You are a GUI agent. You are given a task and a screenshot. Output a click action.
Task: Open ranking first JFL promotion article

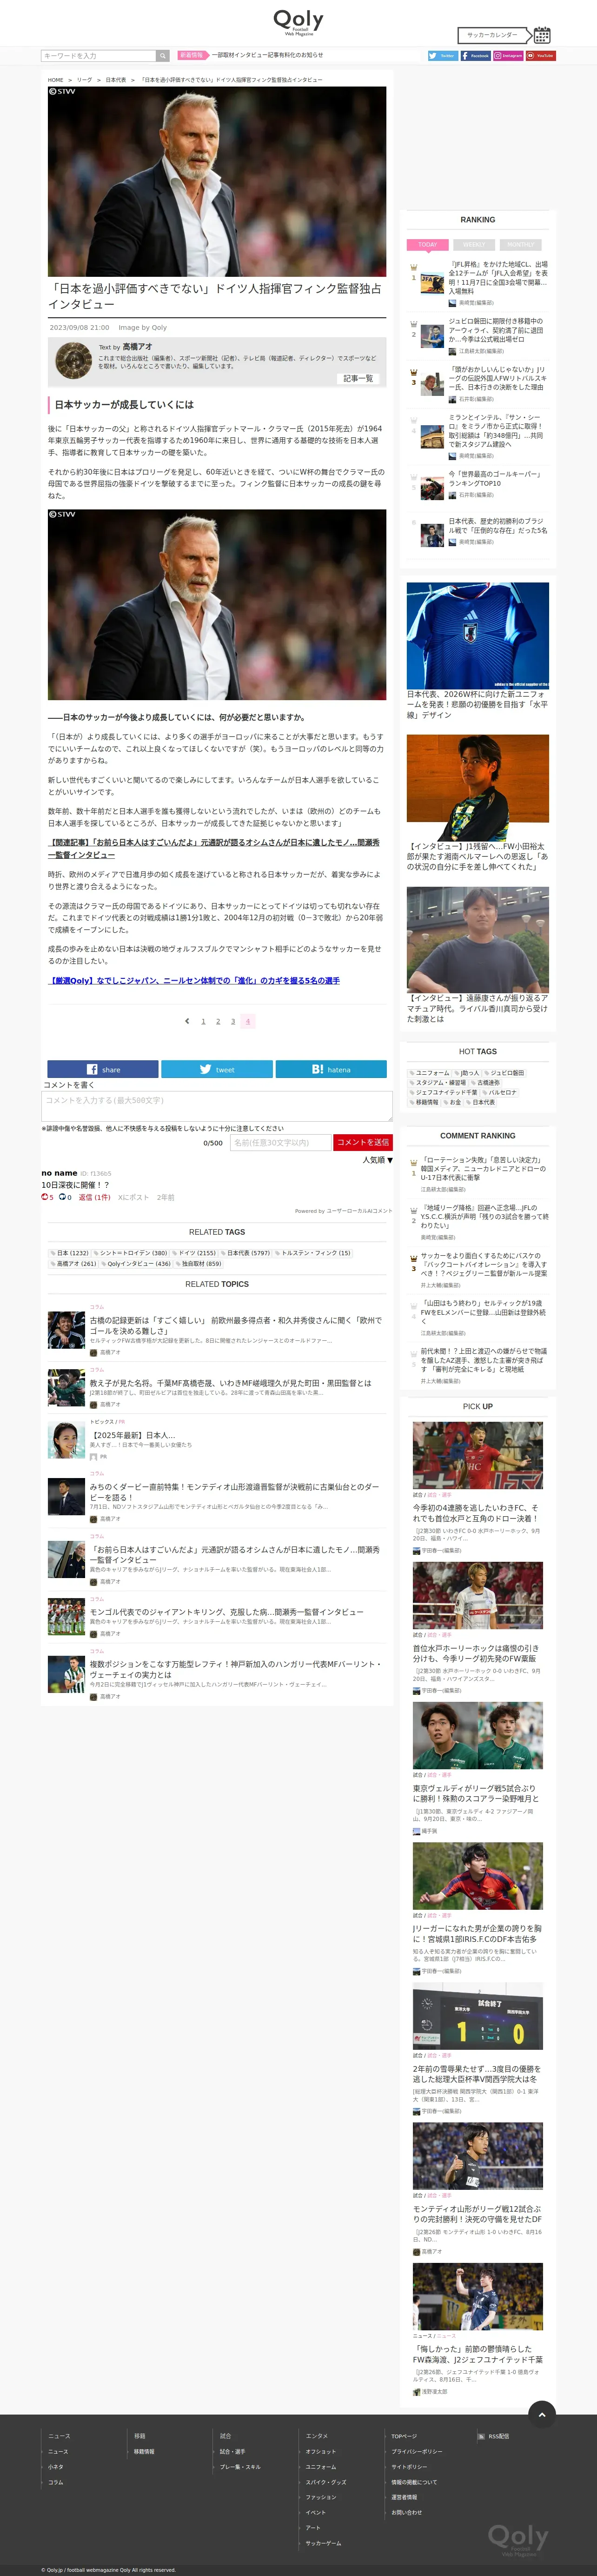pyautogui.click(x=498, y=278)
